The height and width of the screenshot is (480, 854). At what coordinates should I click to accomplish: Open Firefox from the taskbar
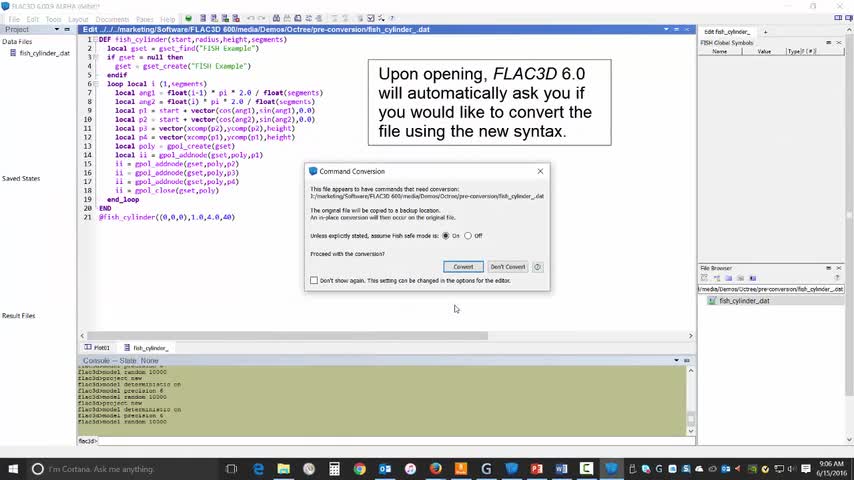click(435, 469)
